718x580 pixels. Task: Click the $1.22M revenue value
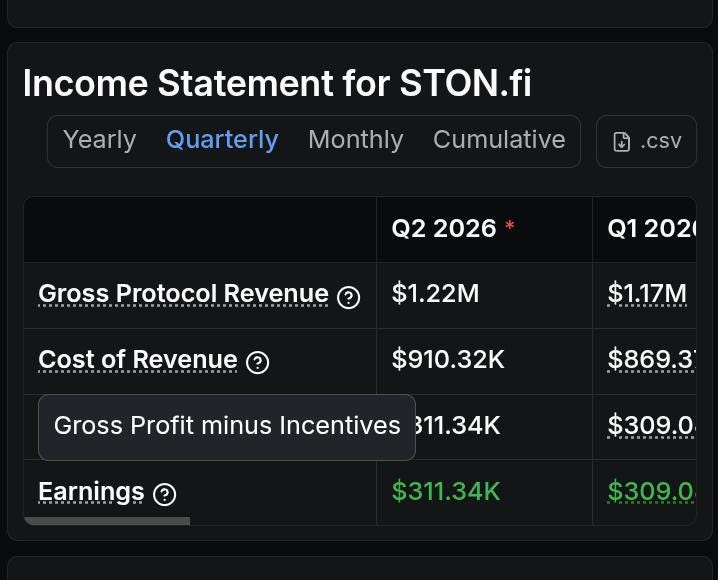(435, 293)
